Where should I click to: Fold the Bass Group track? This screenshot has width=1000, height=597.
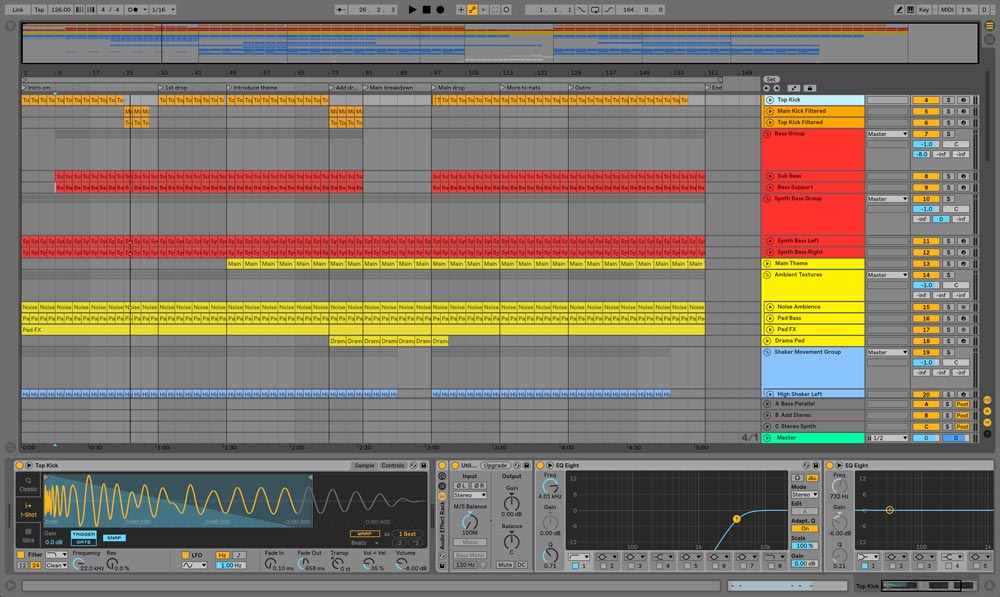coord(768,134)
